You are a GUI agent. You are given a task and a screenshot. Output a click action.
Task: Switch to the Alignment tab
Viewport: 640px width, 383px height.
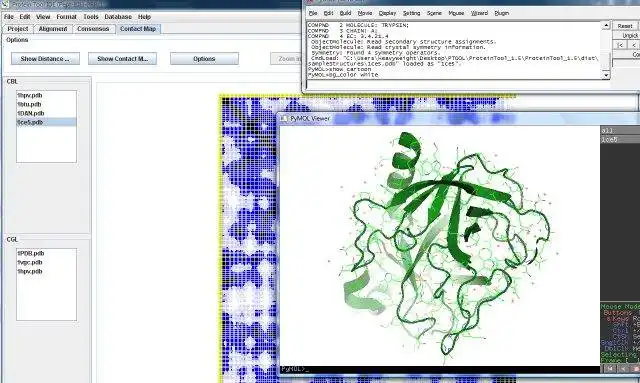click(x=53, y=29)
